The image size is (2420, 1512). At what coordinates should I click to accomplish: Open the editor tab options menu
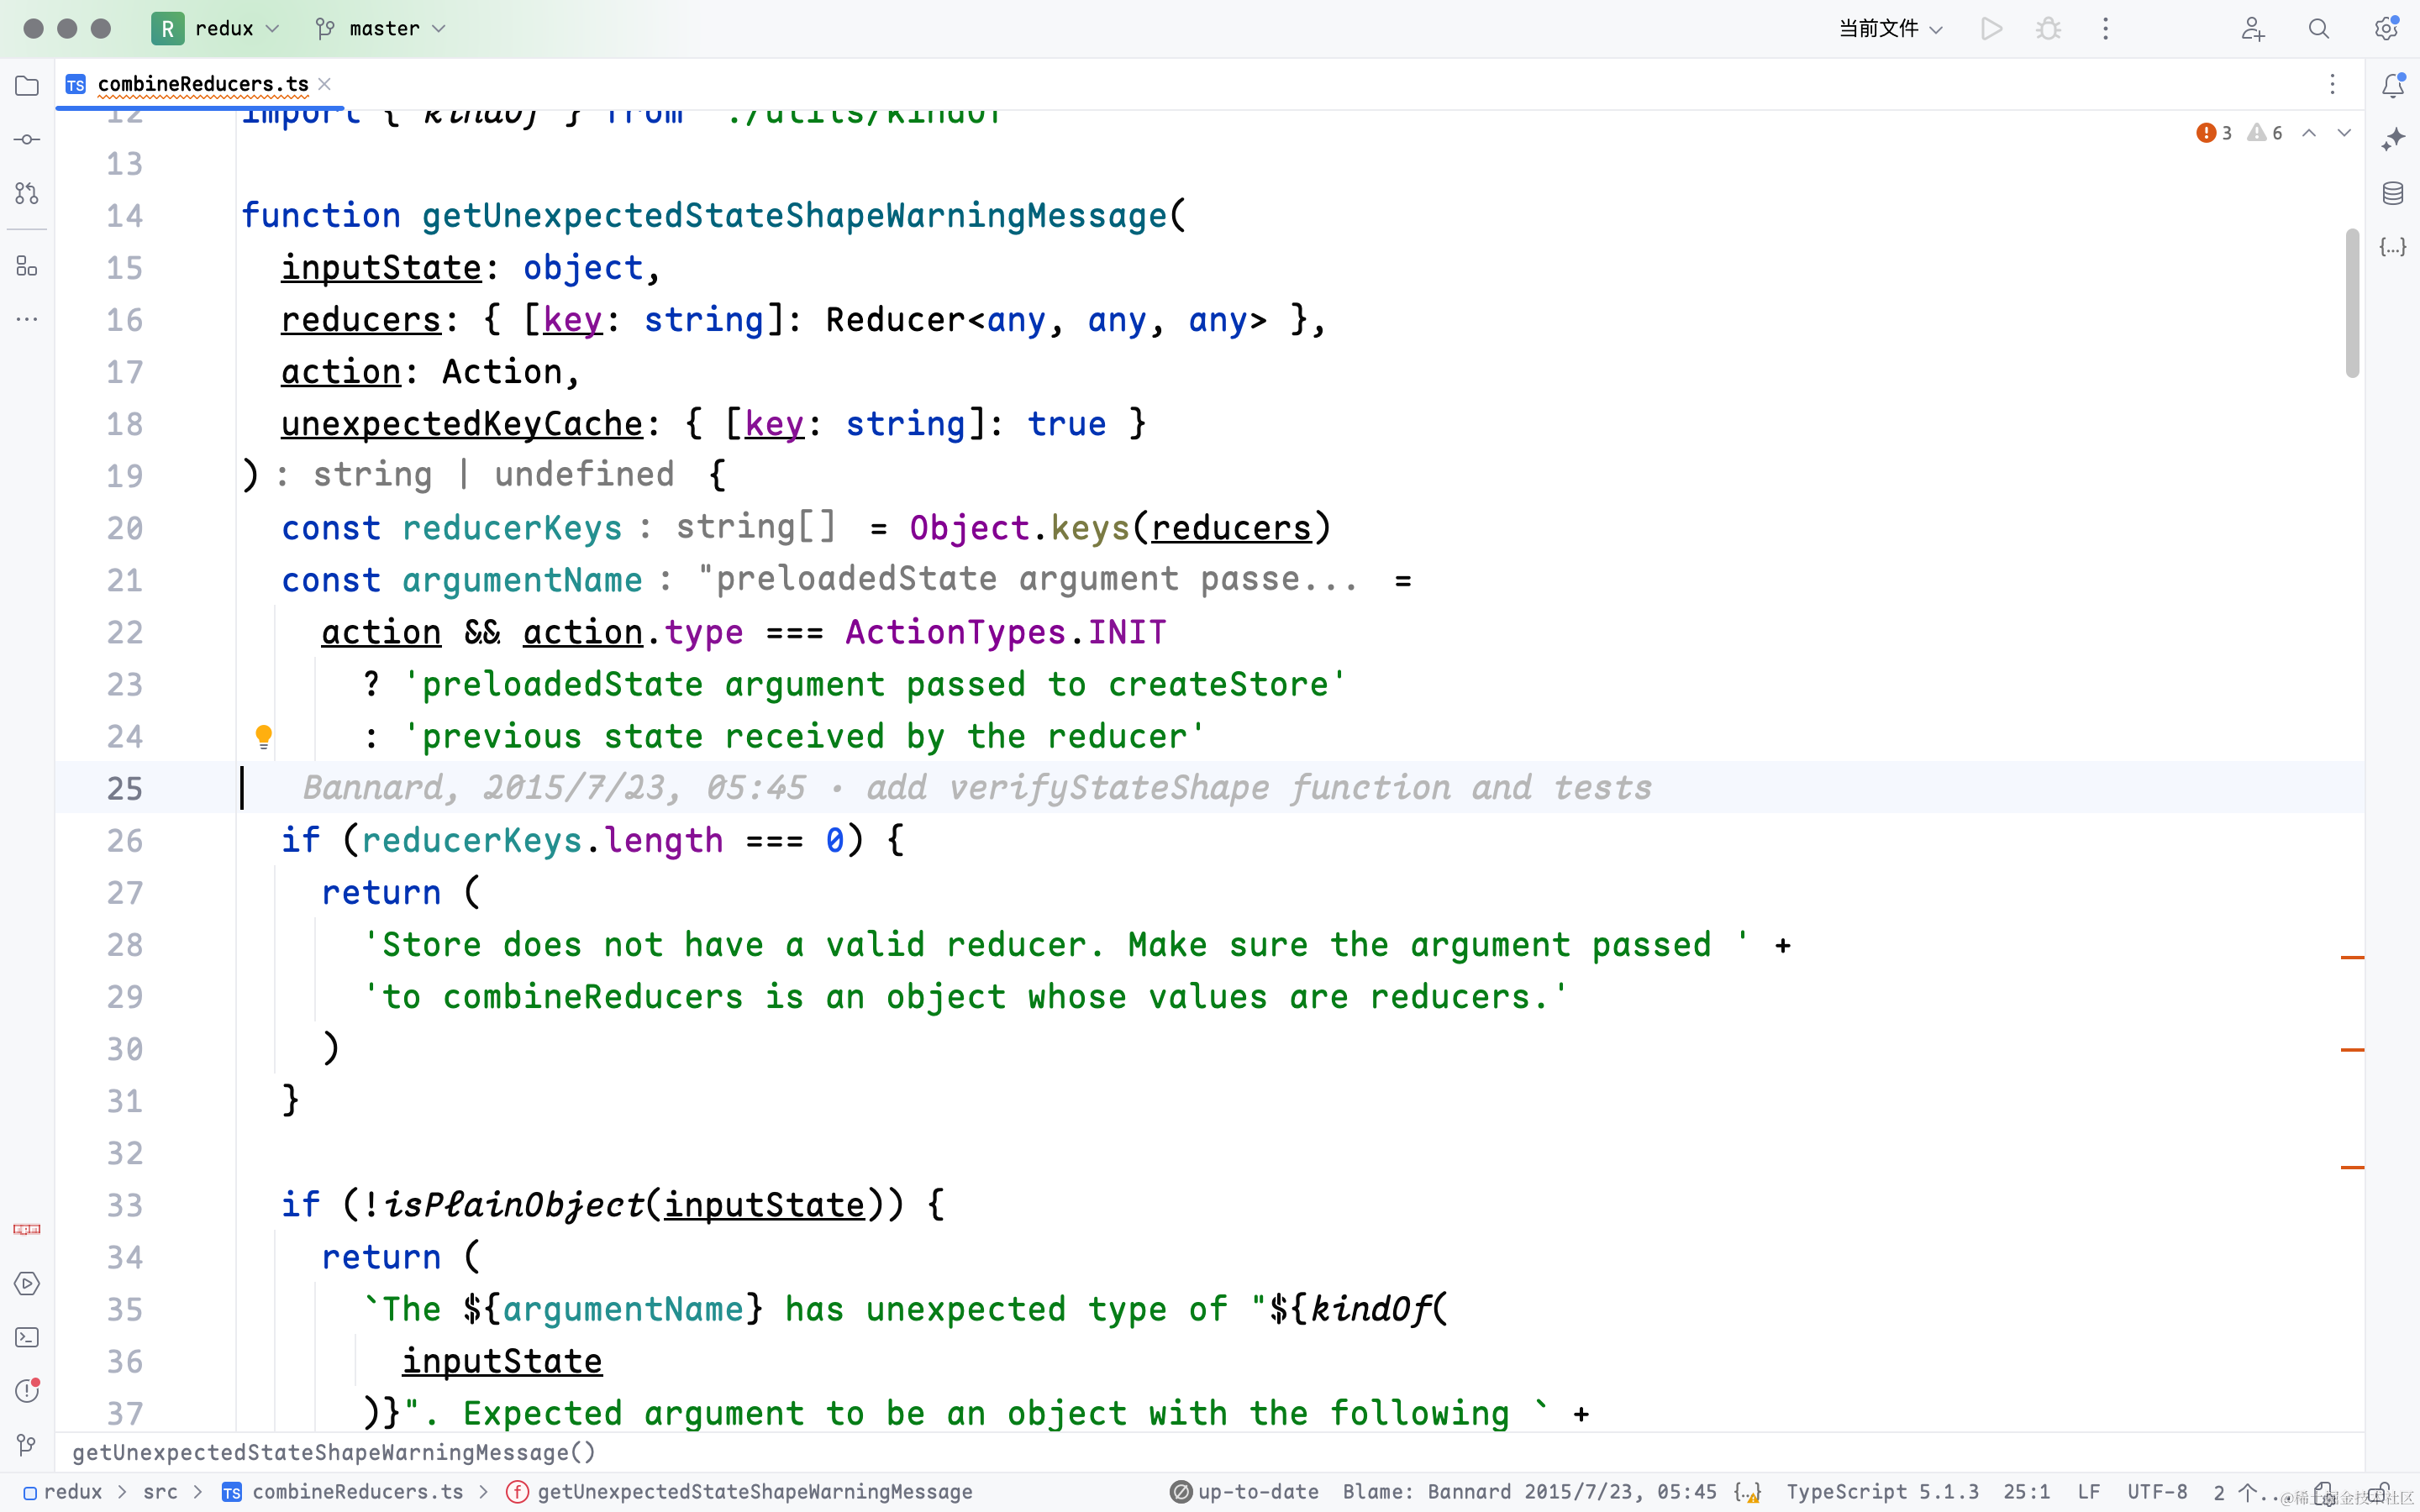pyautogui.click(x=2332, y=84)
